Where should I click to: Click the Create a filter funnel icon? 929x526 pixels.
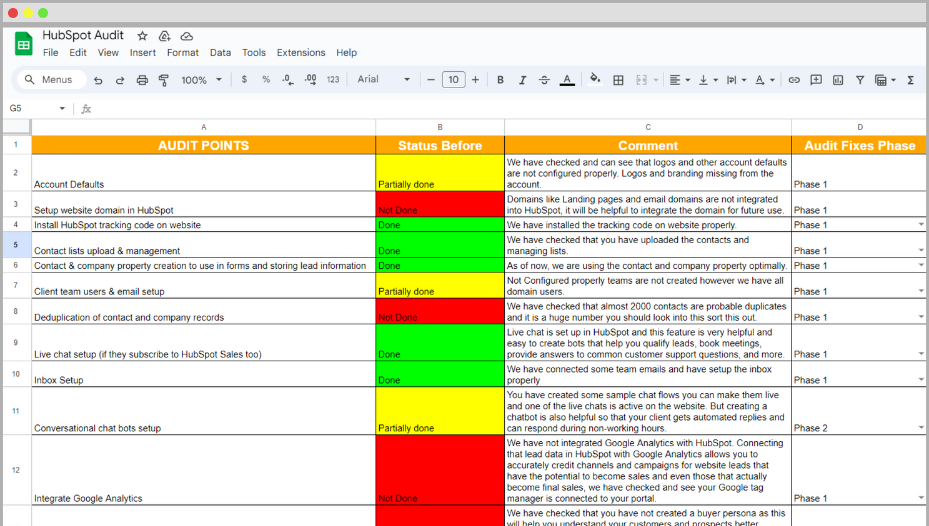860,80
